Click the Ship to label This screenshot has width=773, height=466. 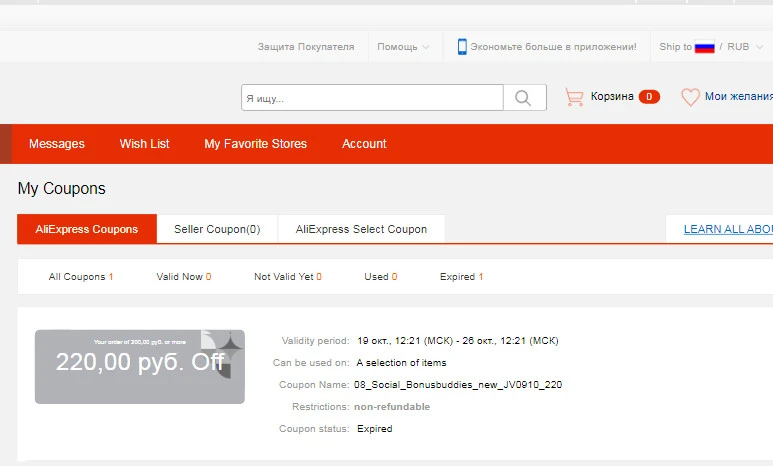675,47
